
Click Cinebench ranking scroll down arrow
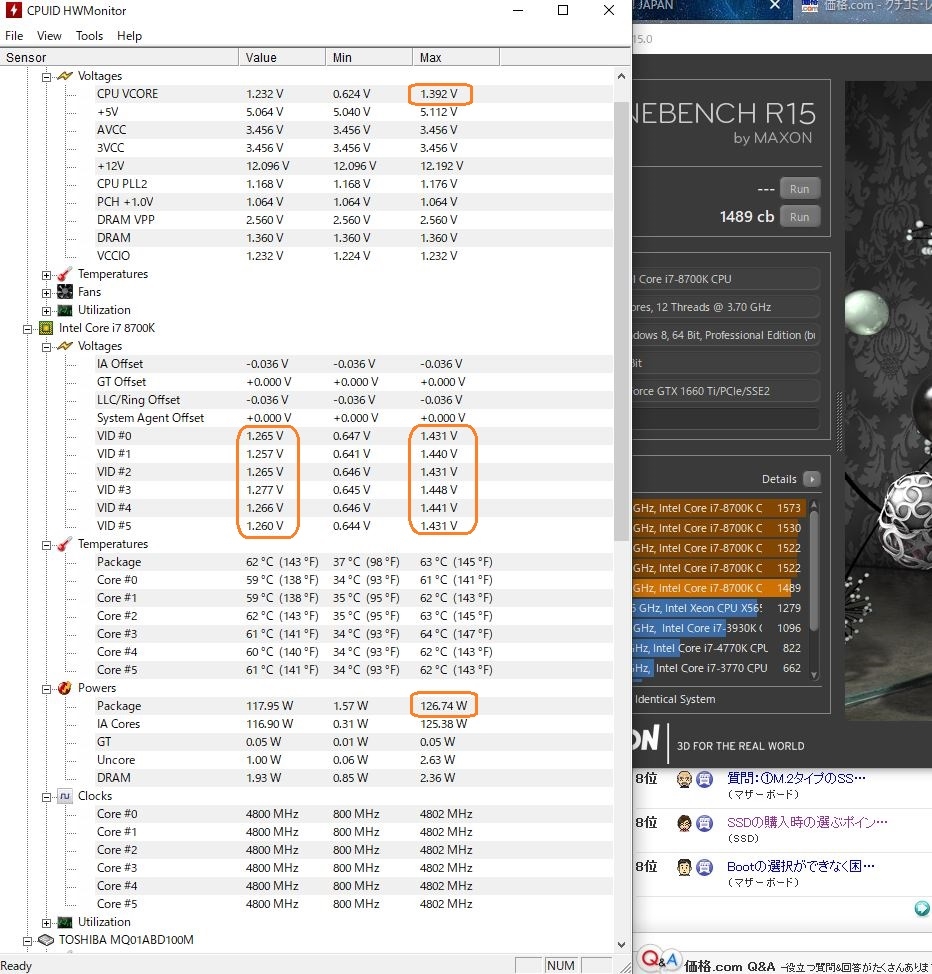pyautogui.click(x=815, y=676)
